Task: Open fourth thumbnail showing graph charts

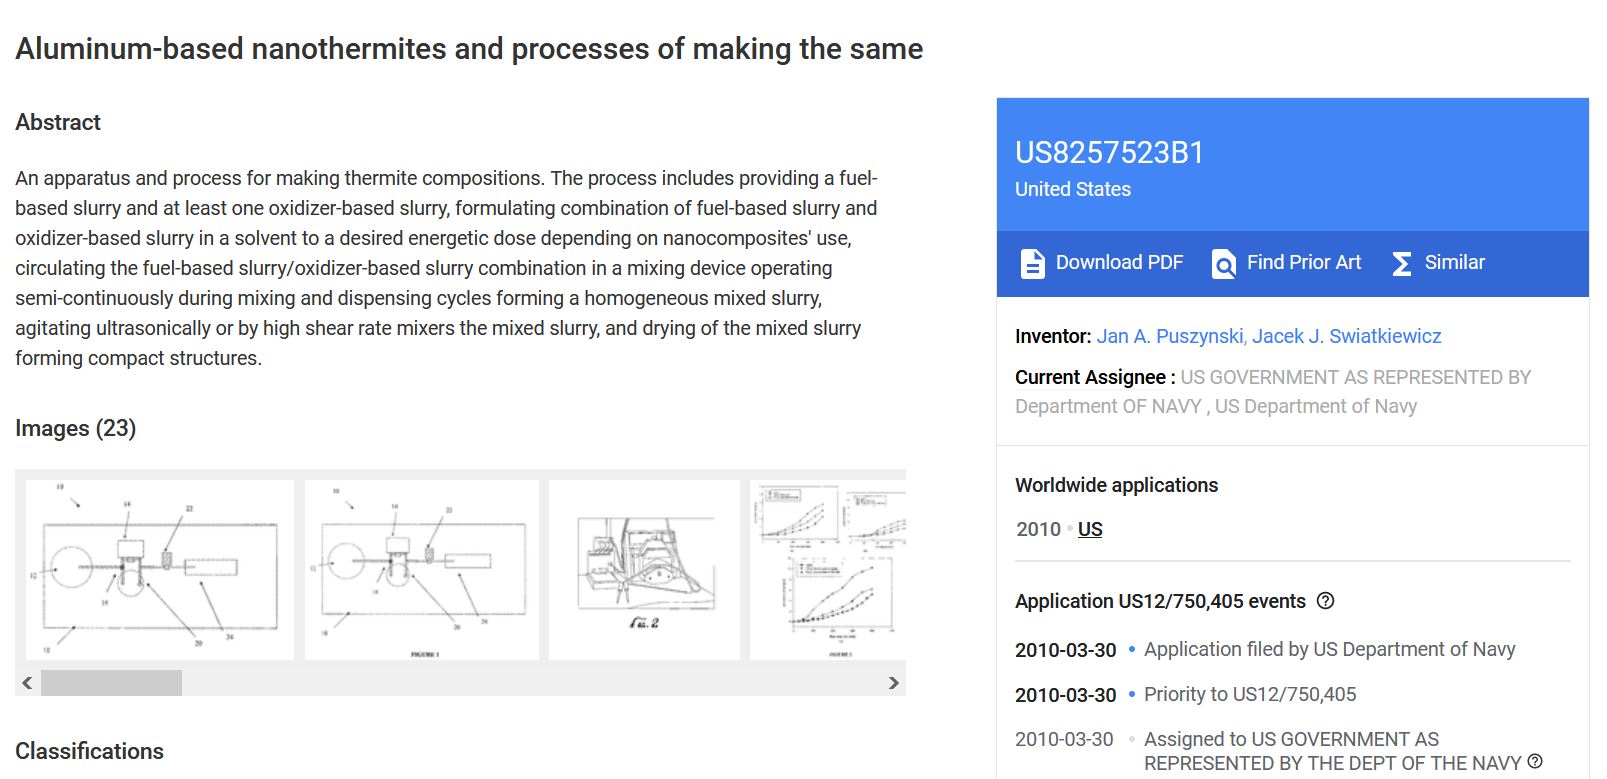Action: (828, 569)
